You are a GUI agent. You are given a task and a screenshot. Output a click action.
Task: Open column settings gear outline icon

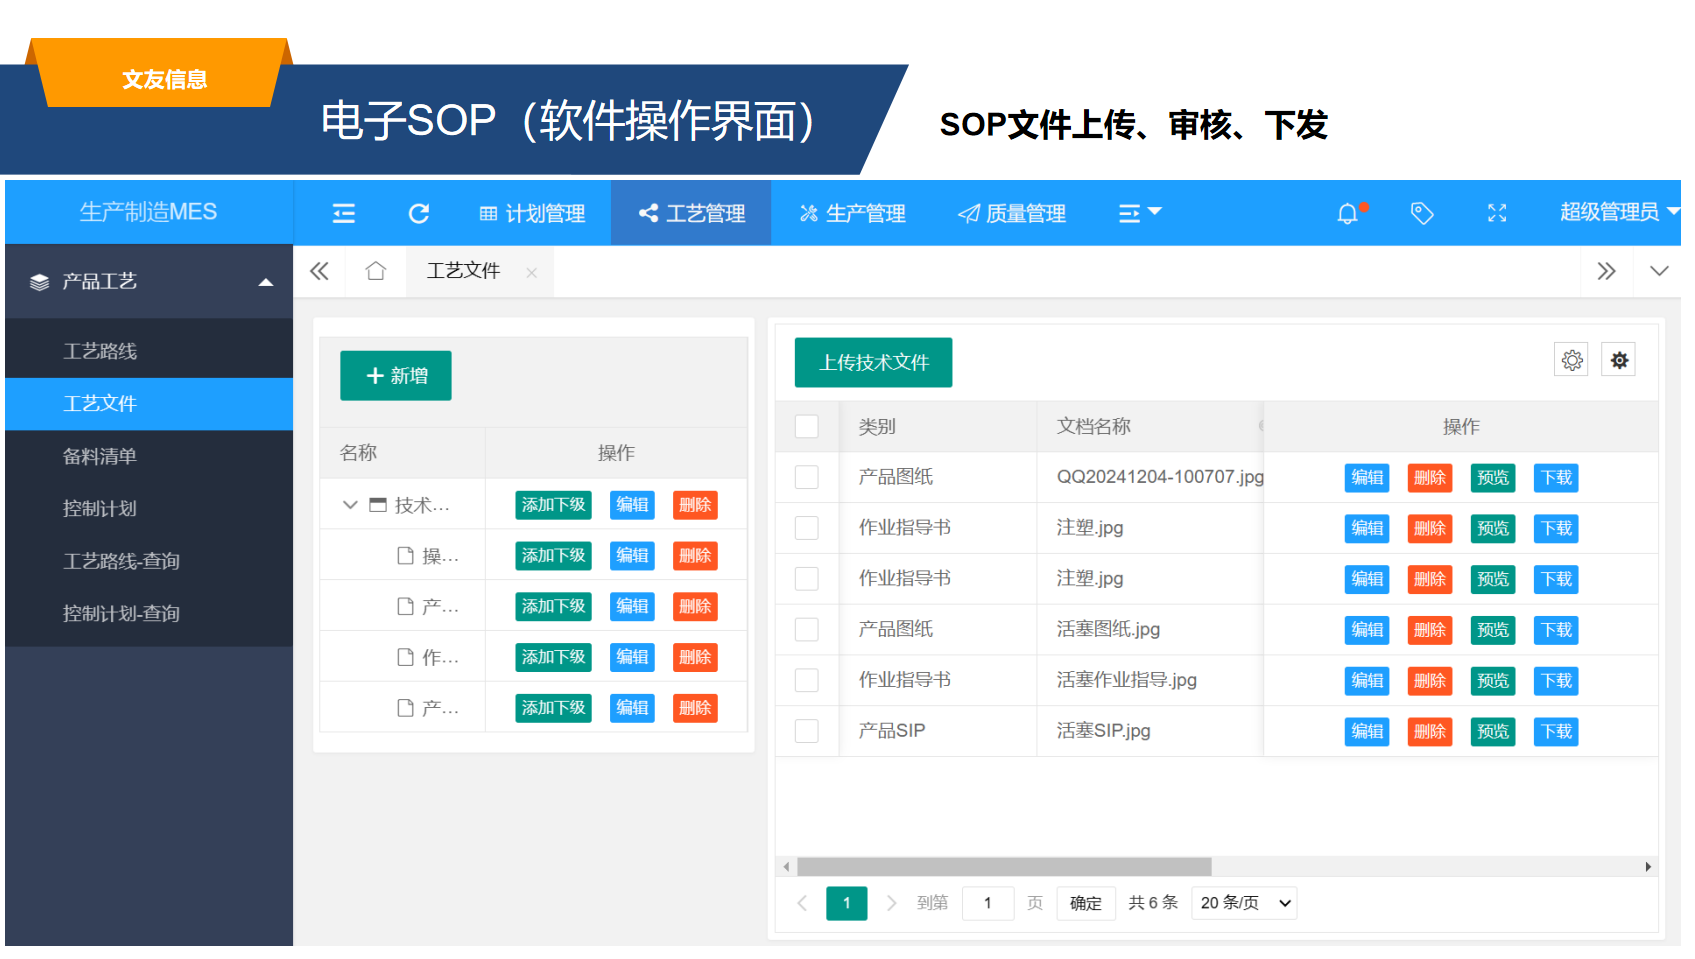(1571, 360)
